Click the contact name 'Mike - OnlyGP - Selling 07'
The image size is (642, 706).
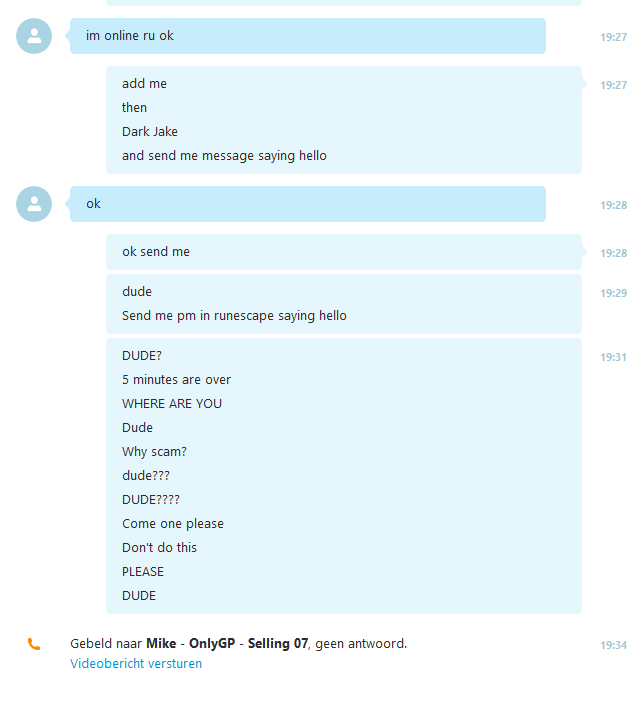227,643
